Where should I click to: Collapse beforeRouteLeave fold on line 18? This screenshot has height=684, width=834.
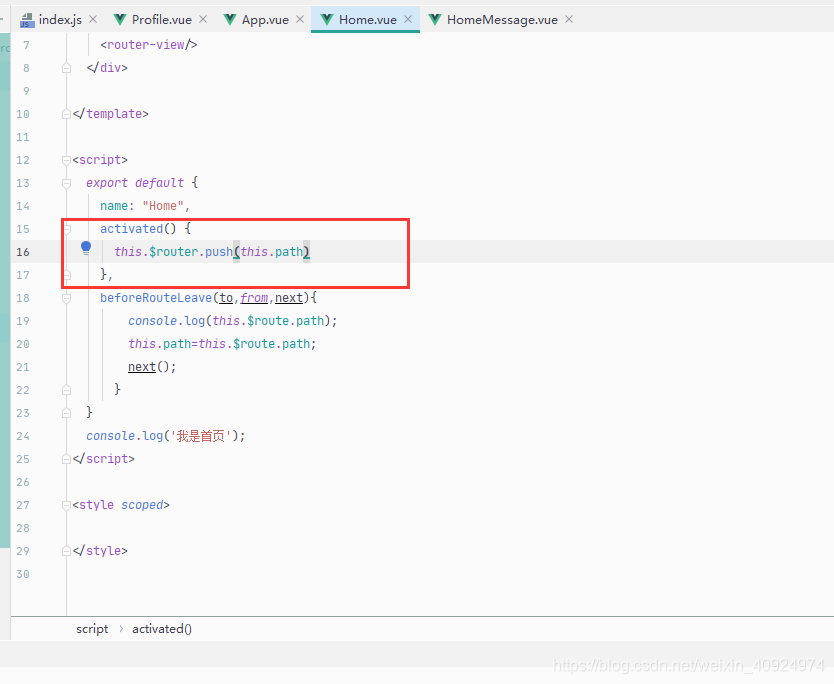click(x=66, y=298)
